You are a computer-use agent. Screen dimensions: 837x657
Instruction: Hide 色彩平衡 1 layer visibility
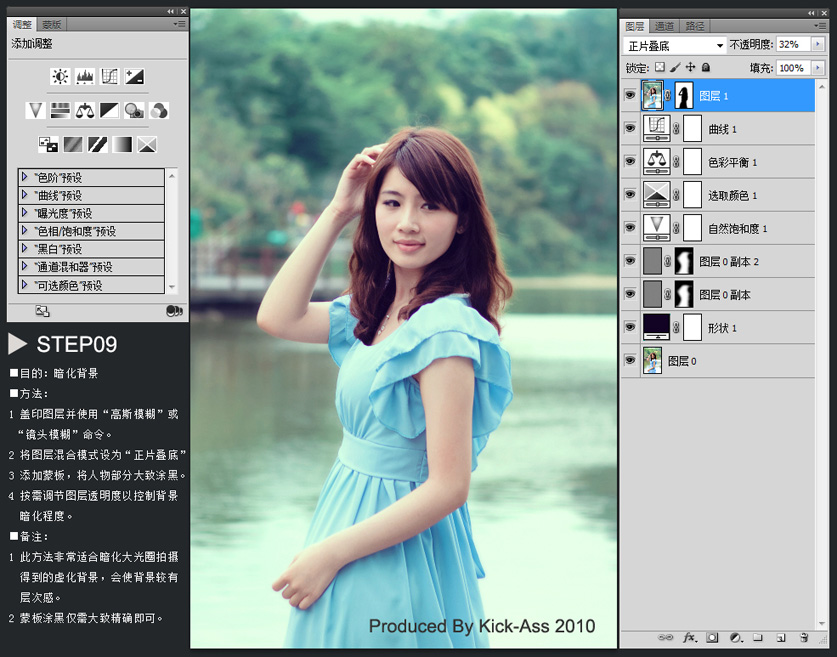point(630,161)
